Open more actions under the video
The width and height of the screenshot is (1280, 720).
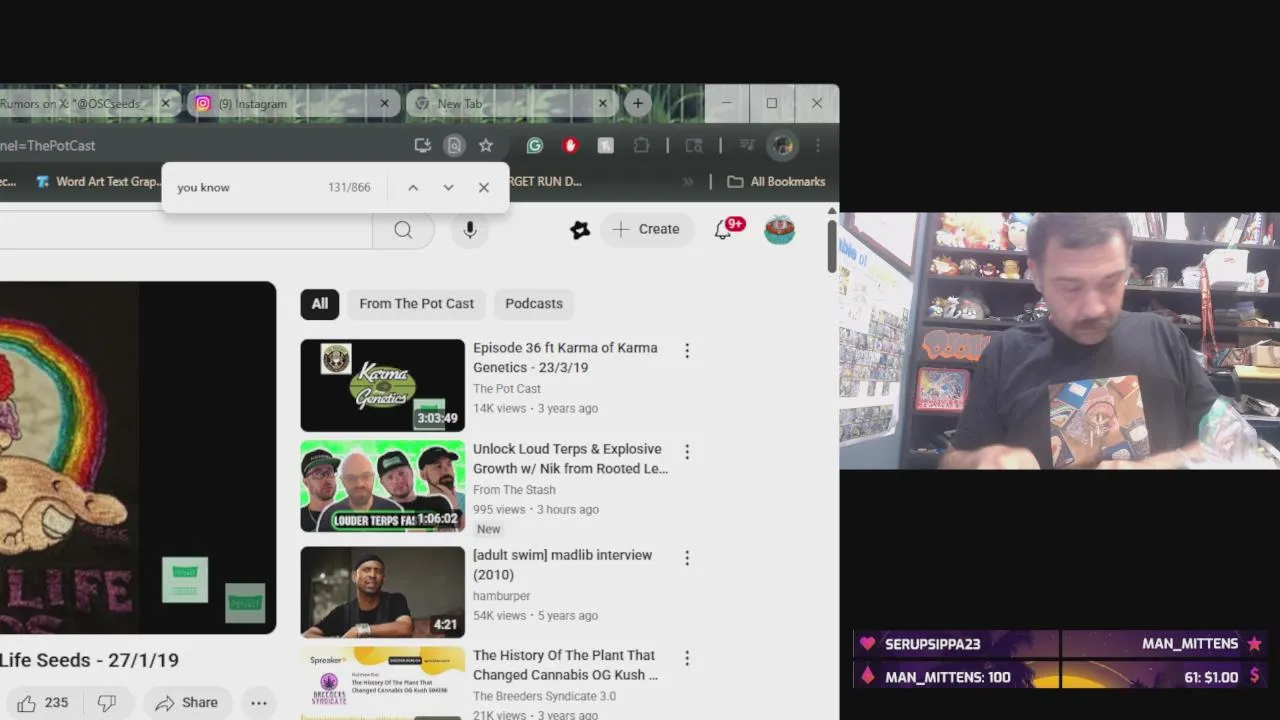click(x=259, y=703)
